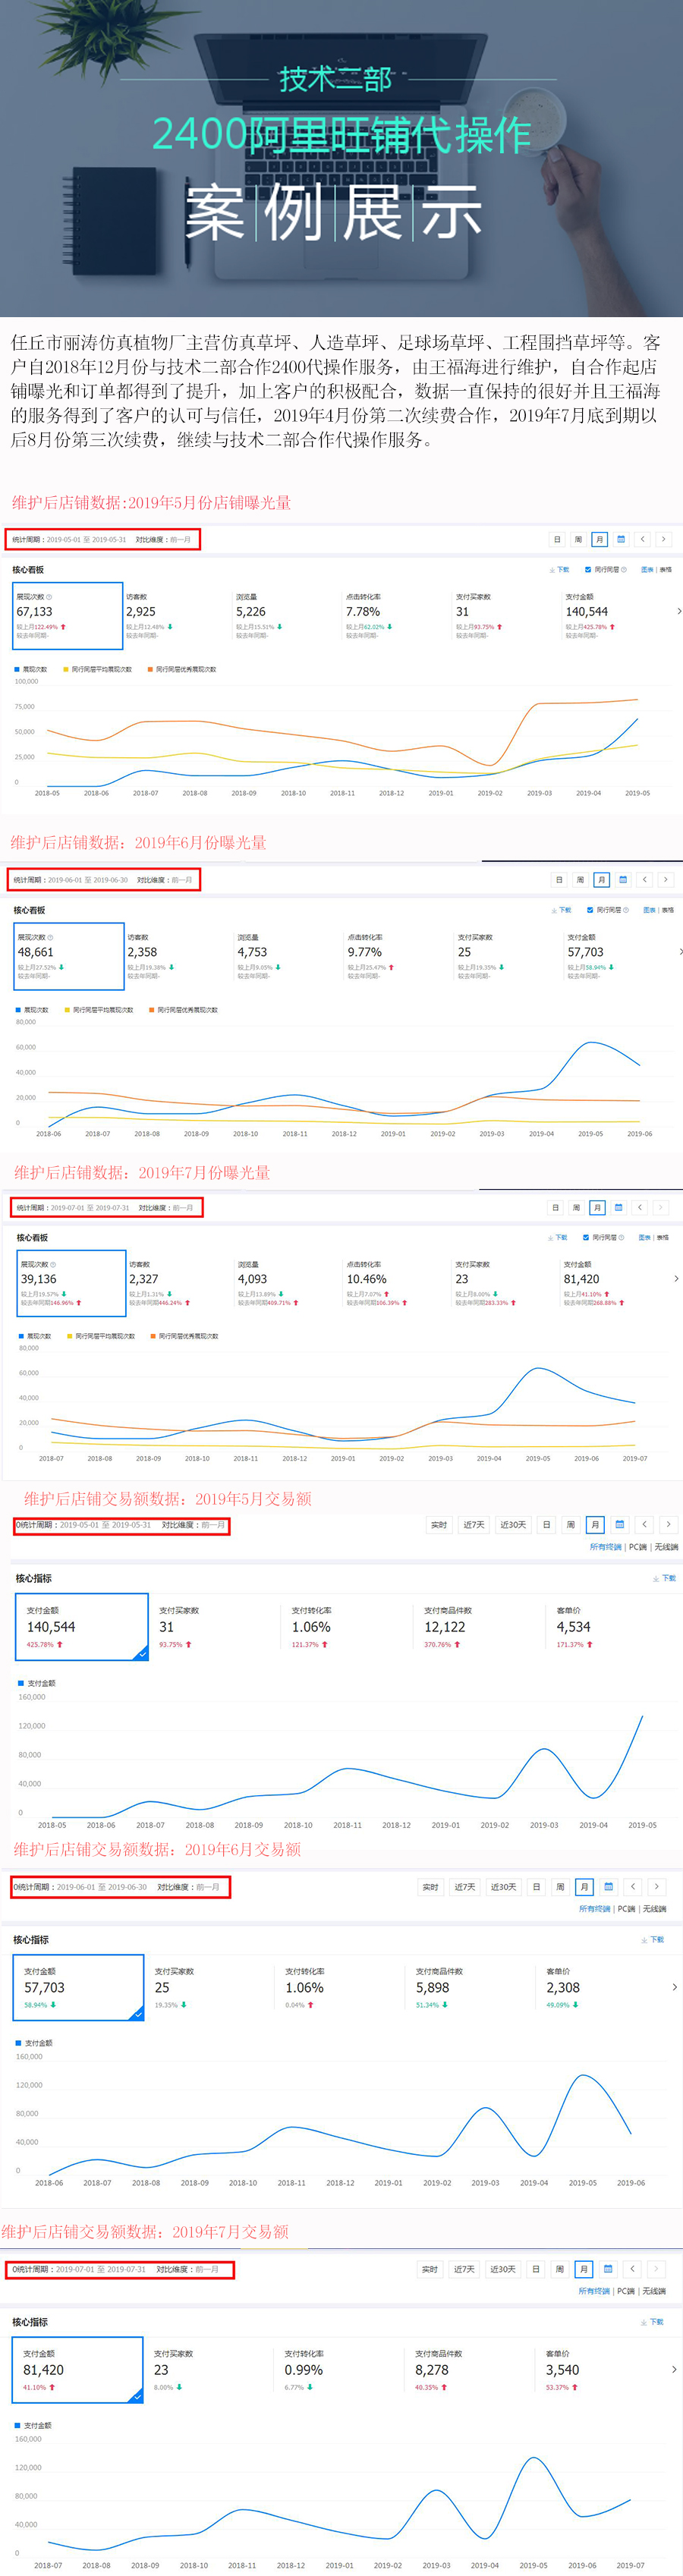Toggle 展现次数 legend in May 2019 exposure chart

[31, 669]
